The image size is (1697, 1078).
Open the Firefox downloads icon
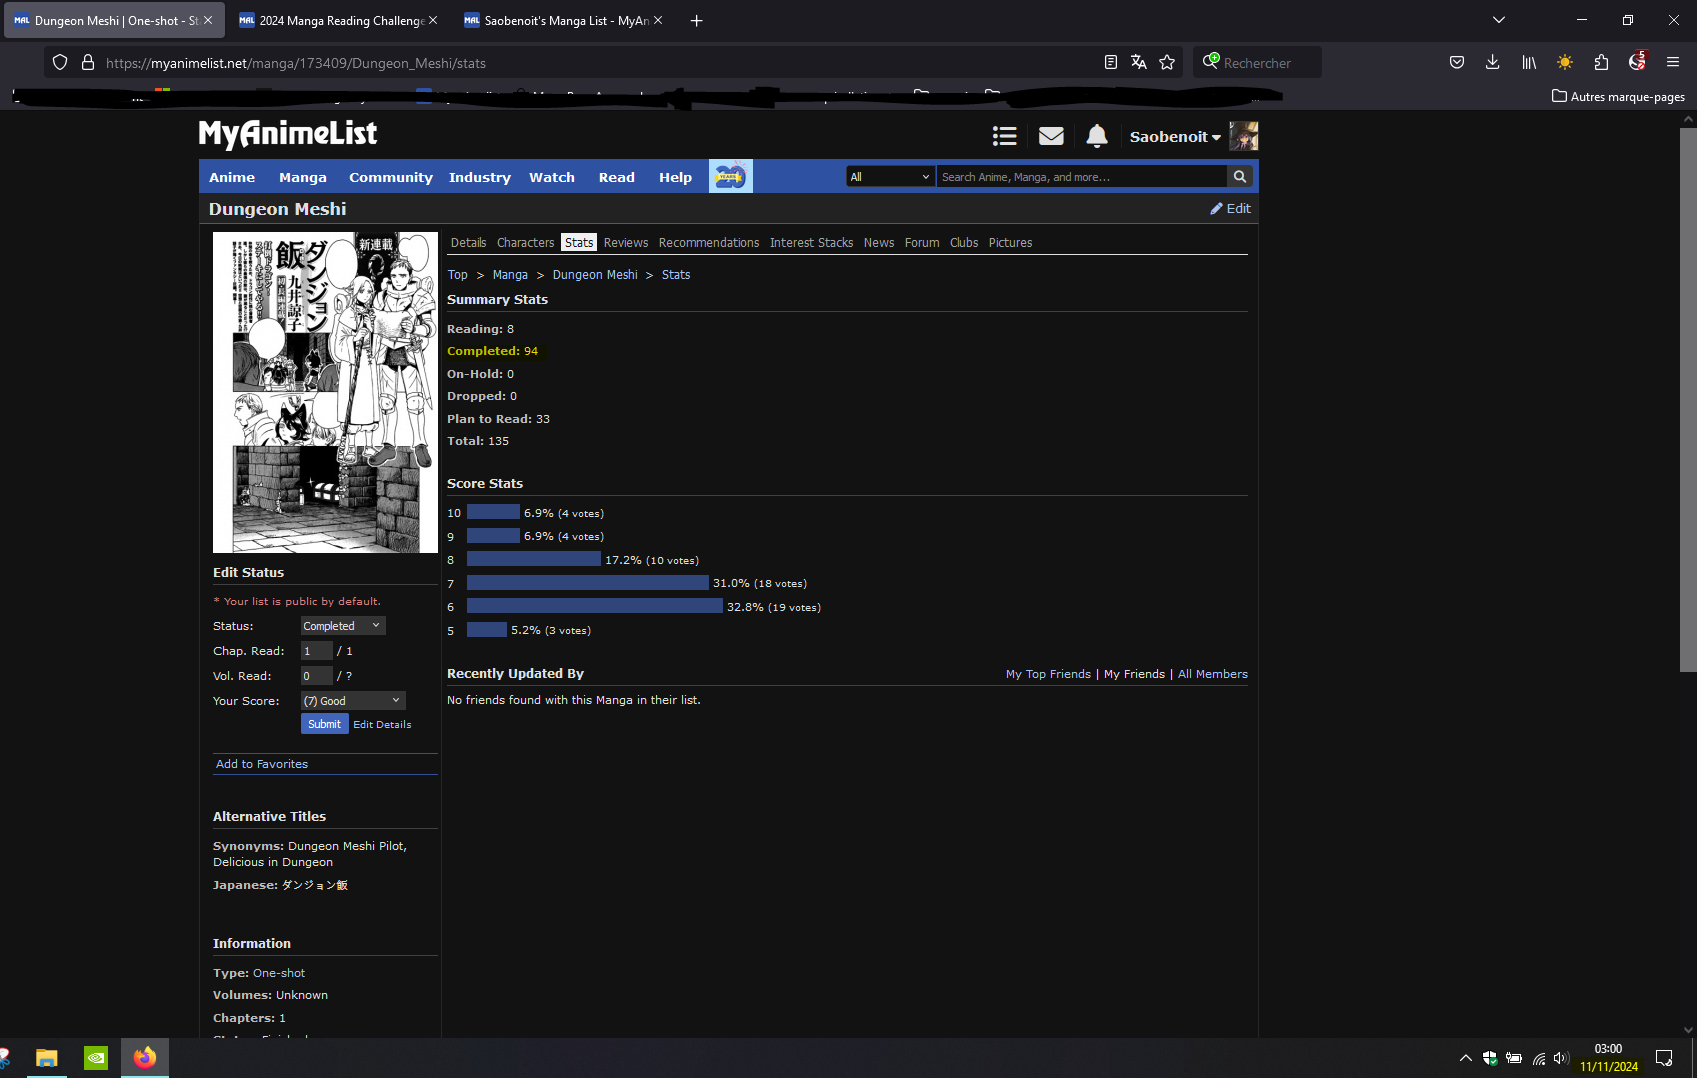coord(1492,62)
